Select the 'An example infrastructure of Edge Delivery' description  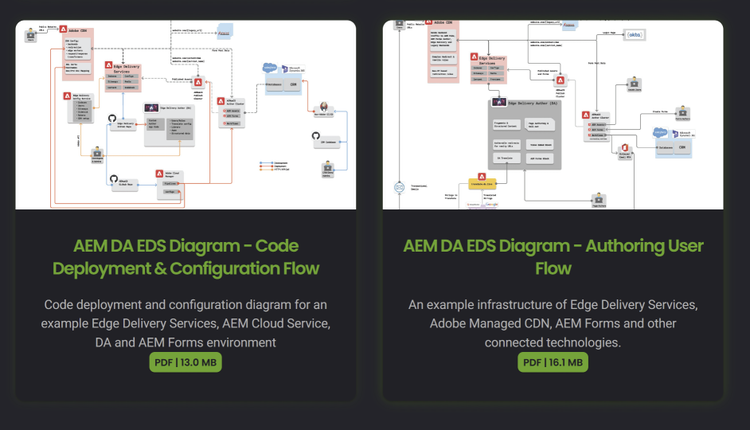[x=553, y=323]
